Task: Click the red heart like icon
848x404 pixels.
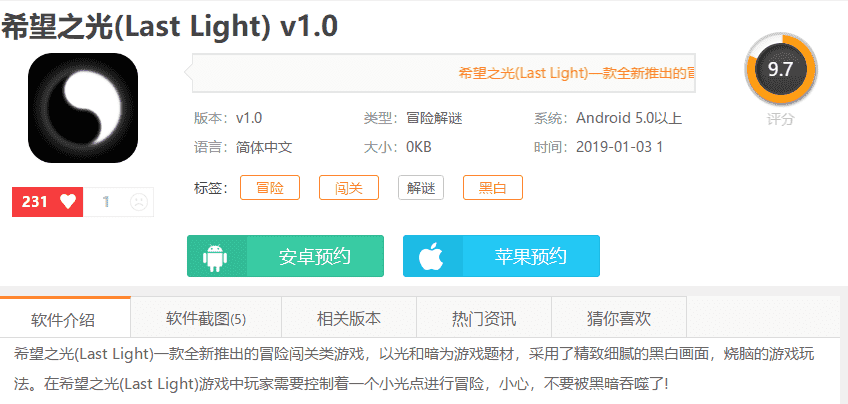Action: (68, 201)
